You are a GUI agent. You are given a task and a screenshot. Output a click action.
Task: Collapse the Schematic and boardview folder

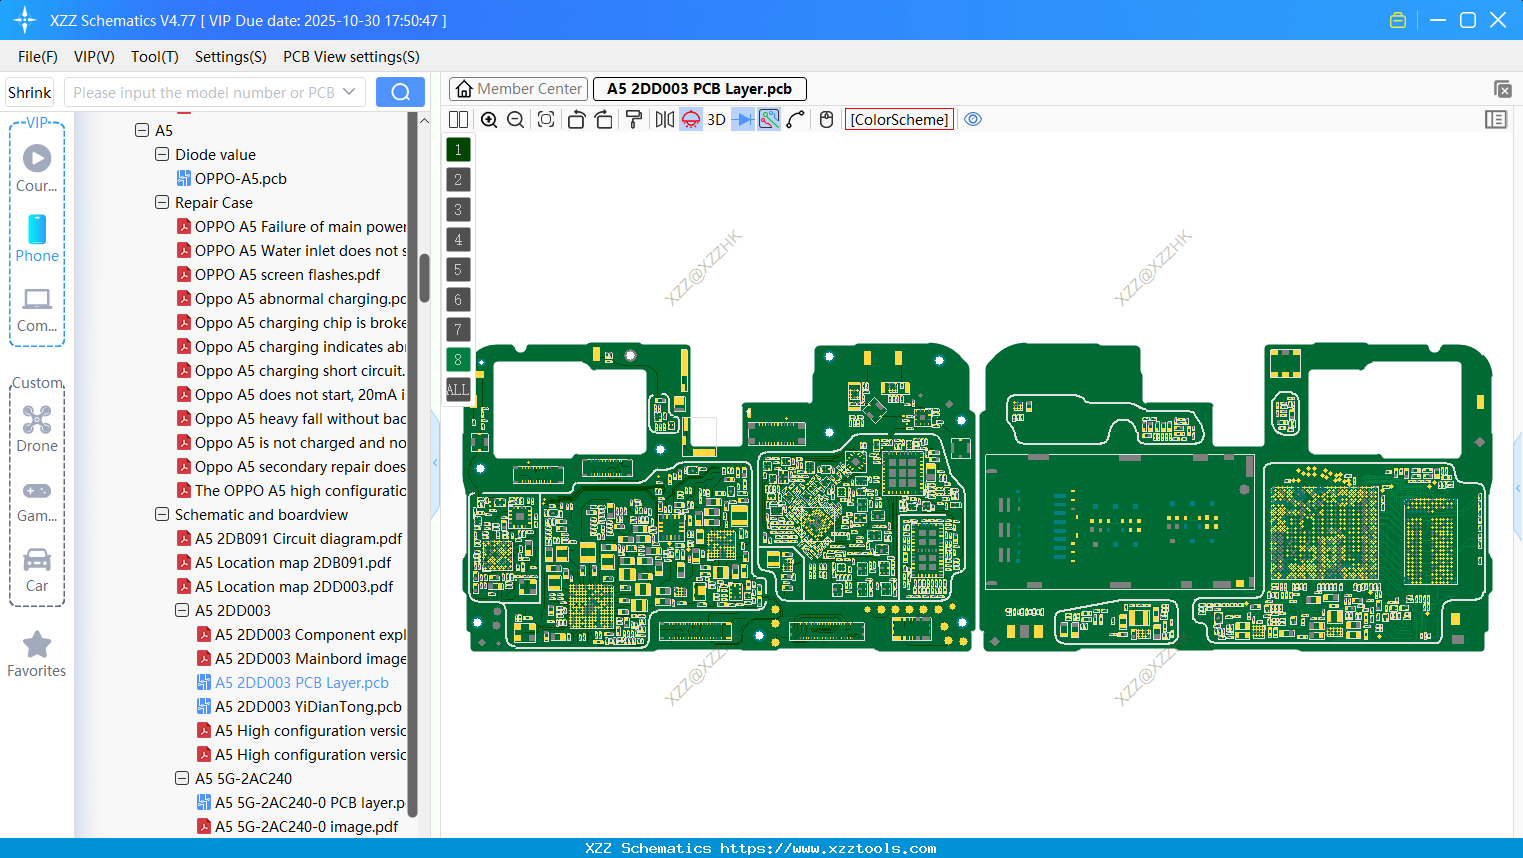[162, 515]
